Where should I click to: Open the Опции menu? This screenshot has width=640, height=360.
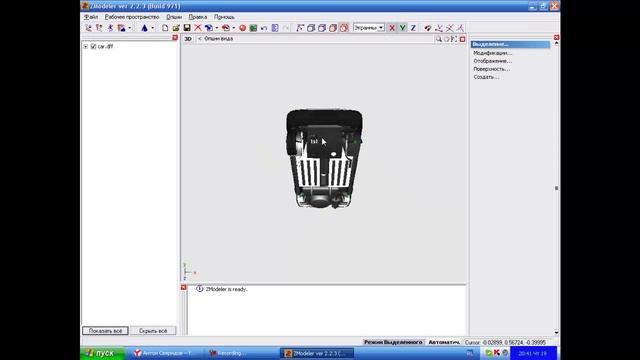click(x=174, y=17)
